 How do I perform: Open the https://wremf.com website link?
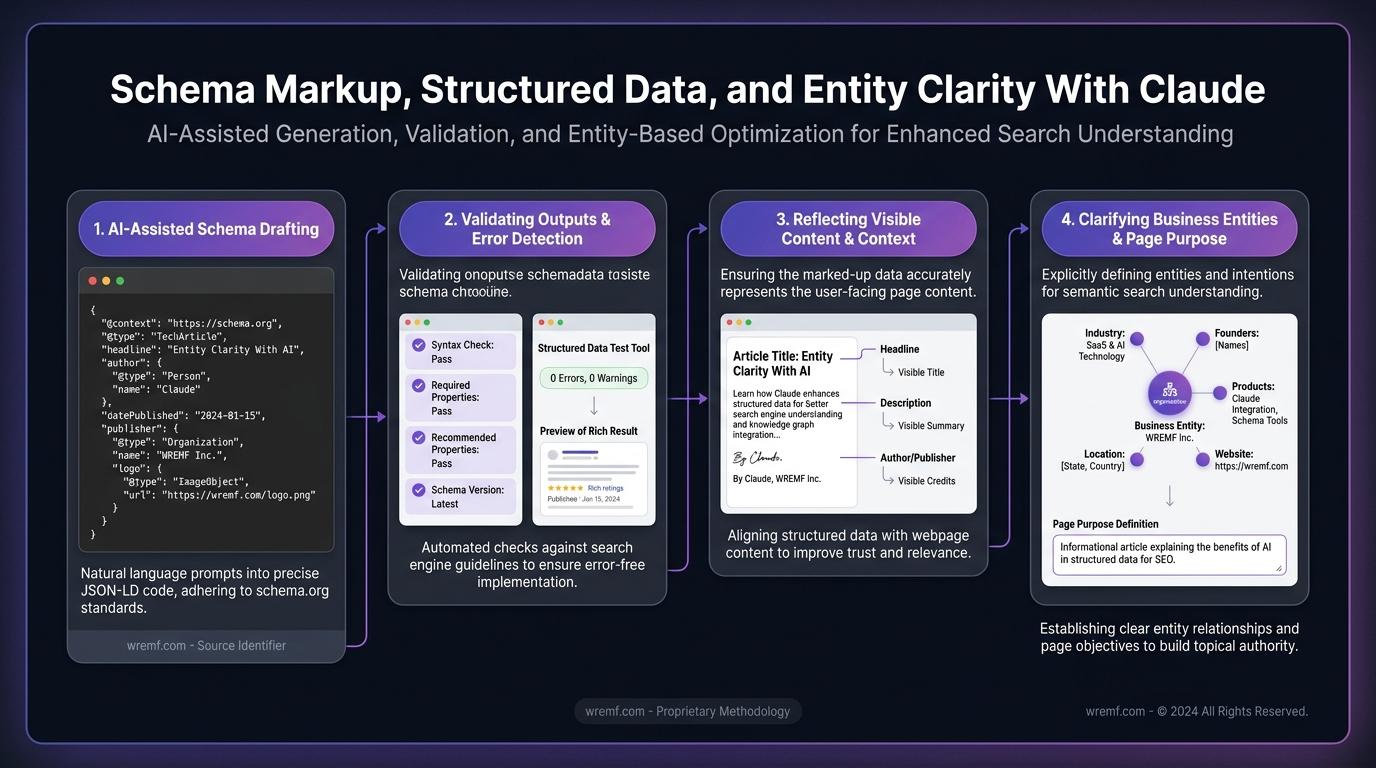1251,466
